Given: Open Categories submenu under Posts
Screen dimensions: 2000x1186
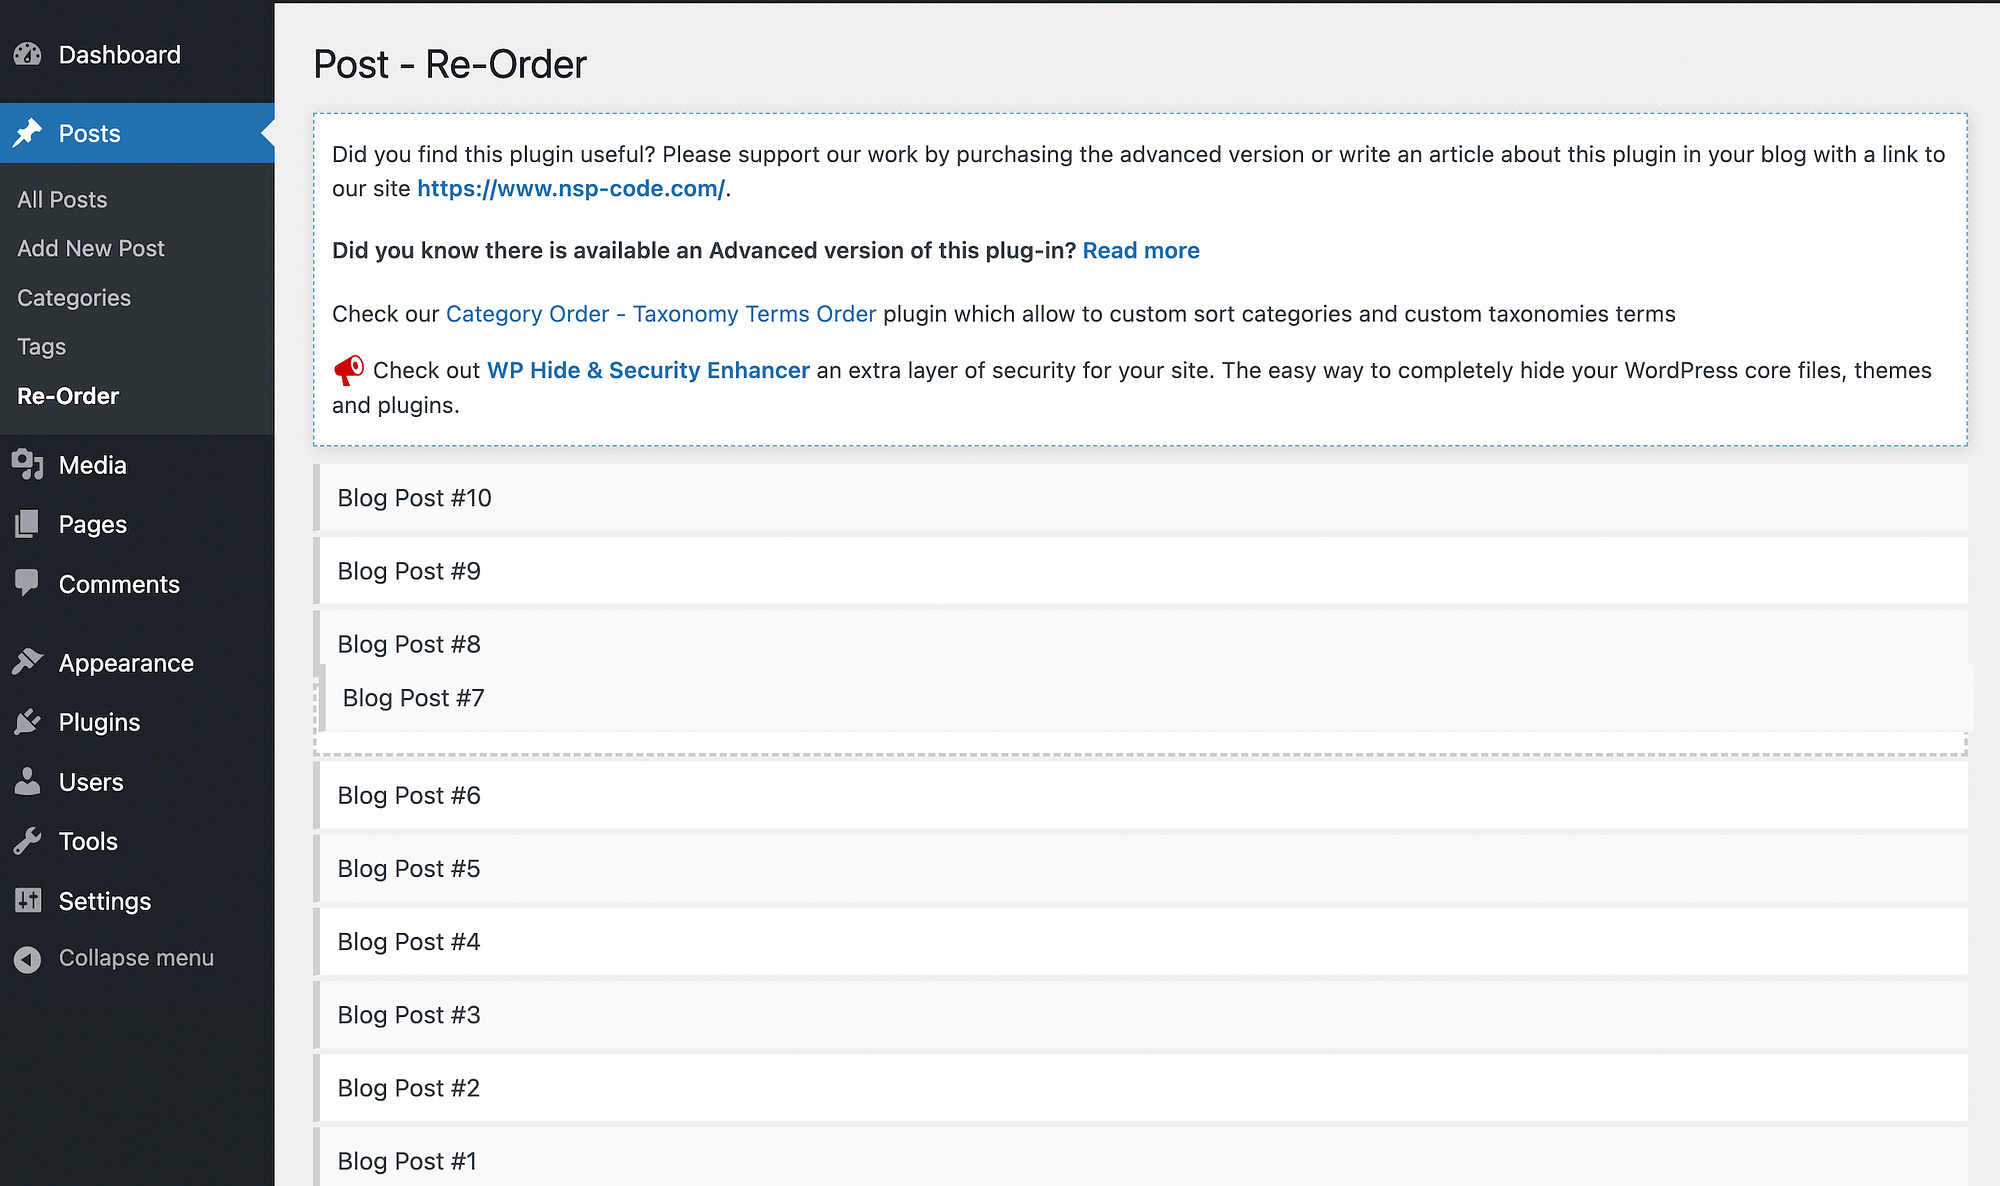Looking at the screenshot, I should 73,296.
